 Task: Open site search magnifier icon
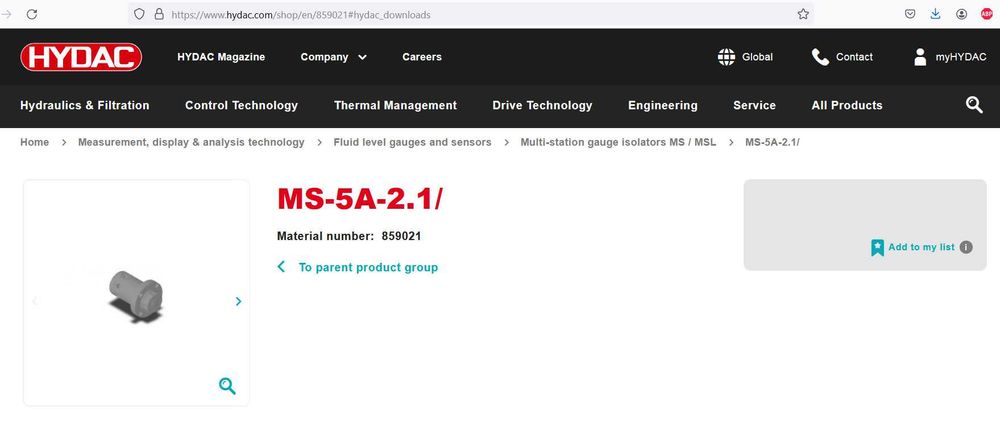click(x=974, y=105)
